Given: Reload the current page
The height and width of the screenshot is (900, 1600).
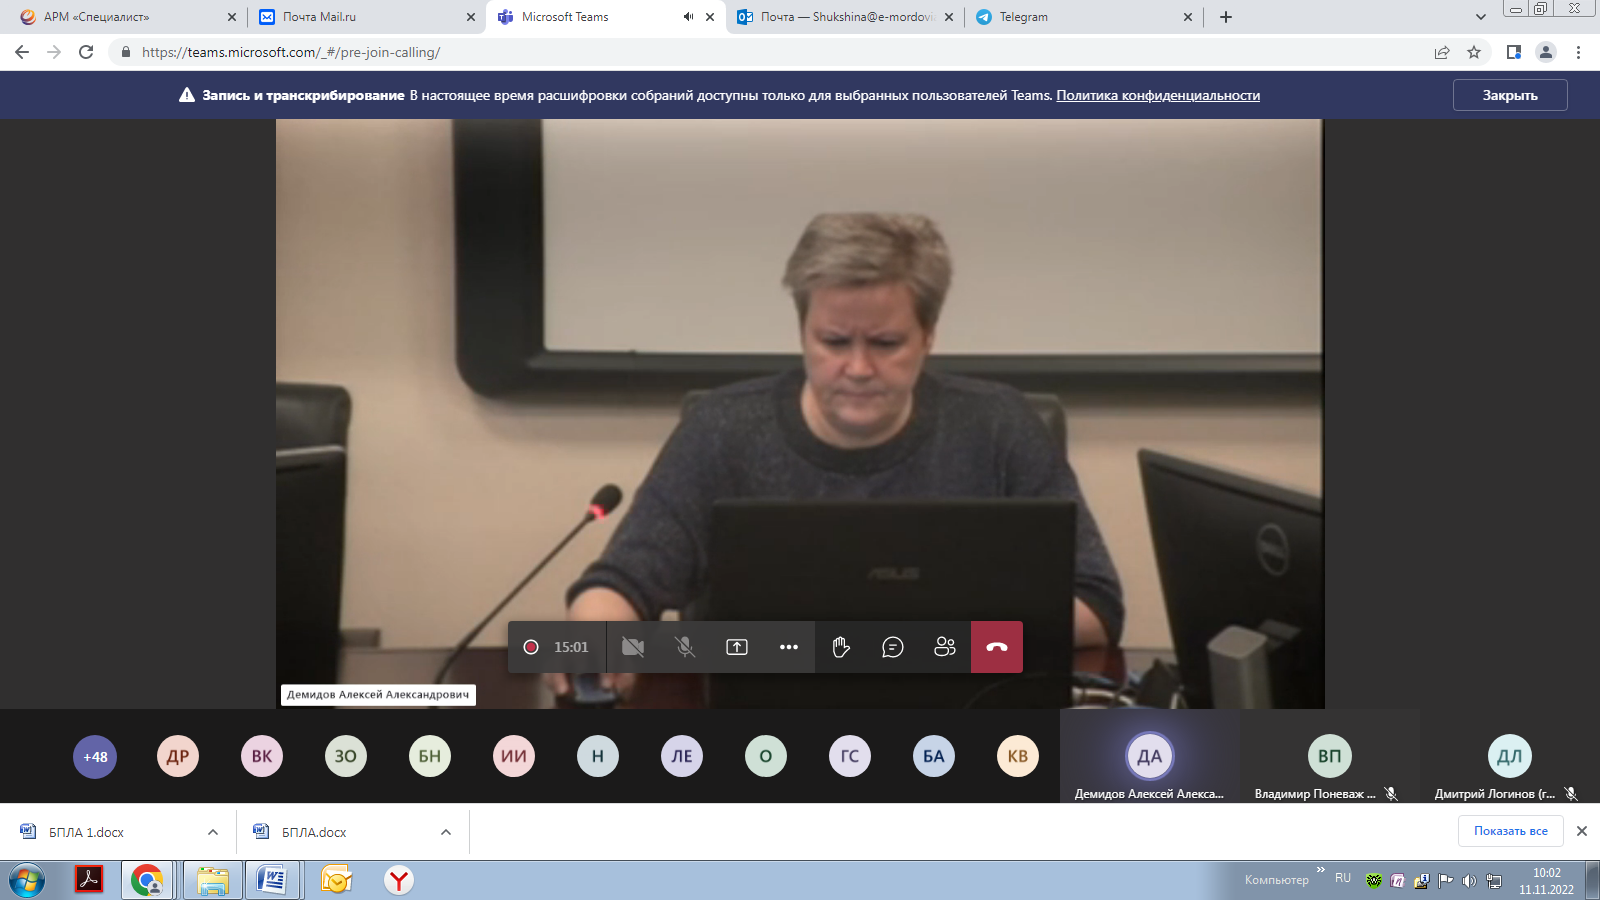Looking at the screenshot, I should pos(86,52).
